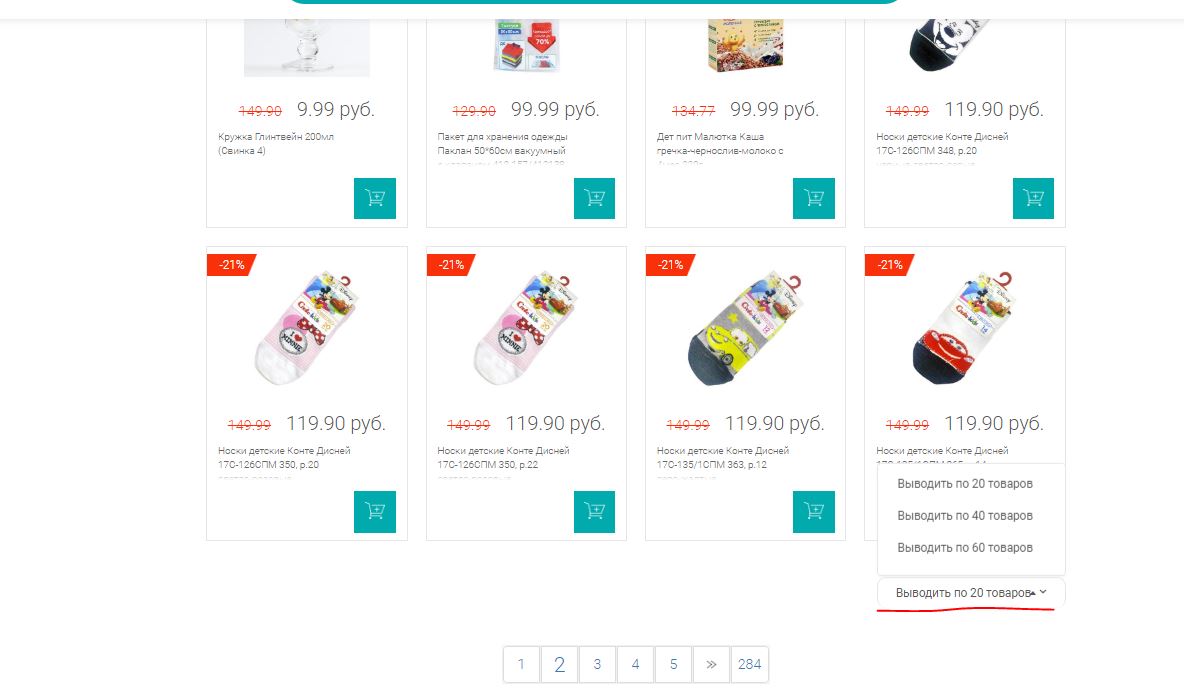Go to next pages with » arrow
The width and height of the screenshot is (1184, 697).
(x=711, y=665)
